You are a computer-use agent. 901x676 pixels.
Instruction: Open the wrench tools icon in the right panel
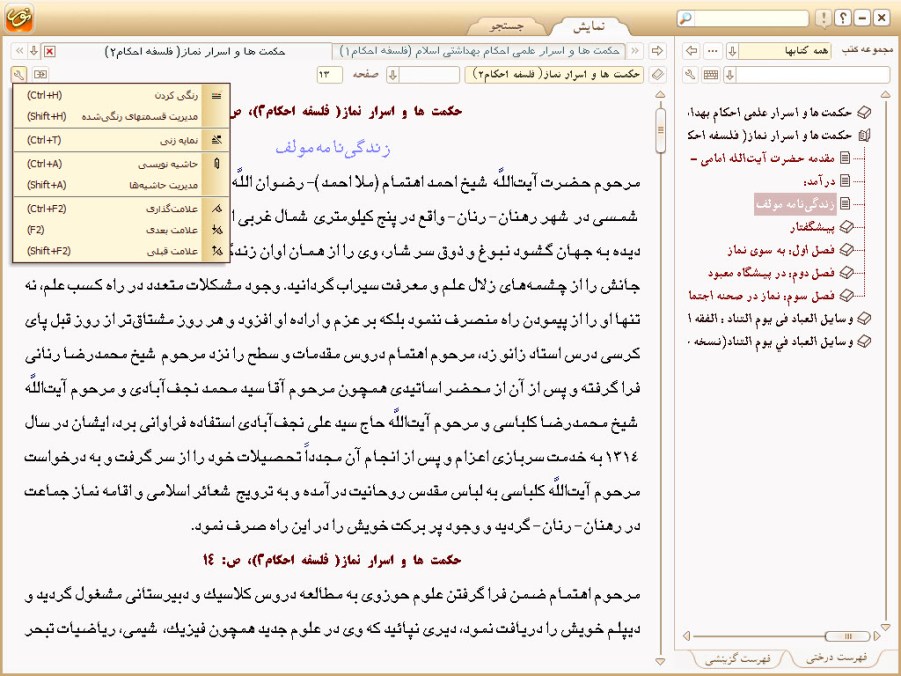(x=691, y=75)
